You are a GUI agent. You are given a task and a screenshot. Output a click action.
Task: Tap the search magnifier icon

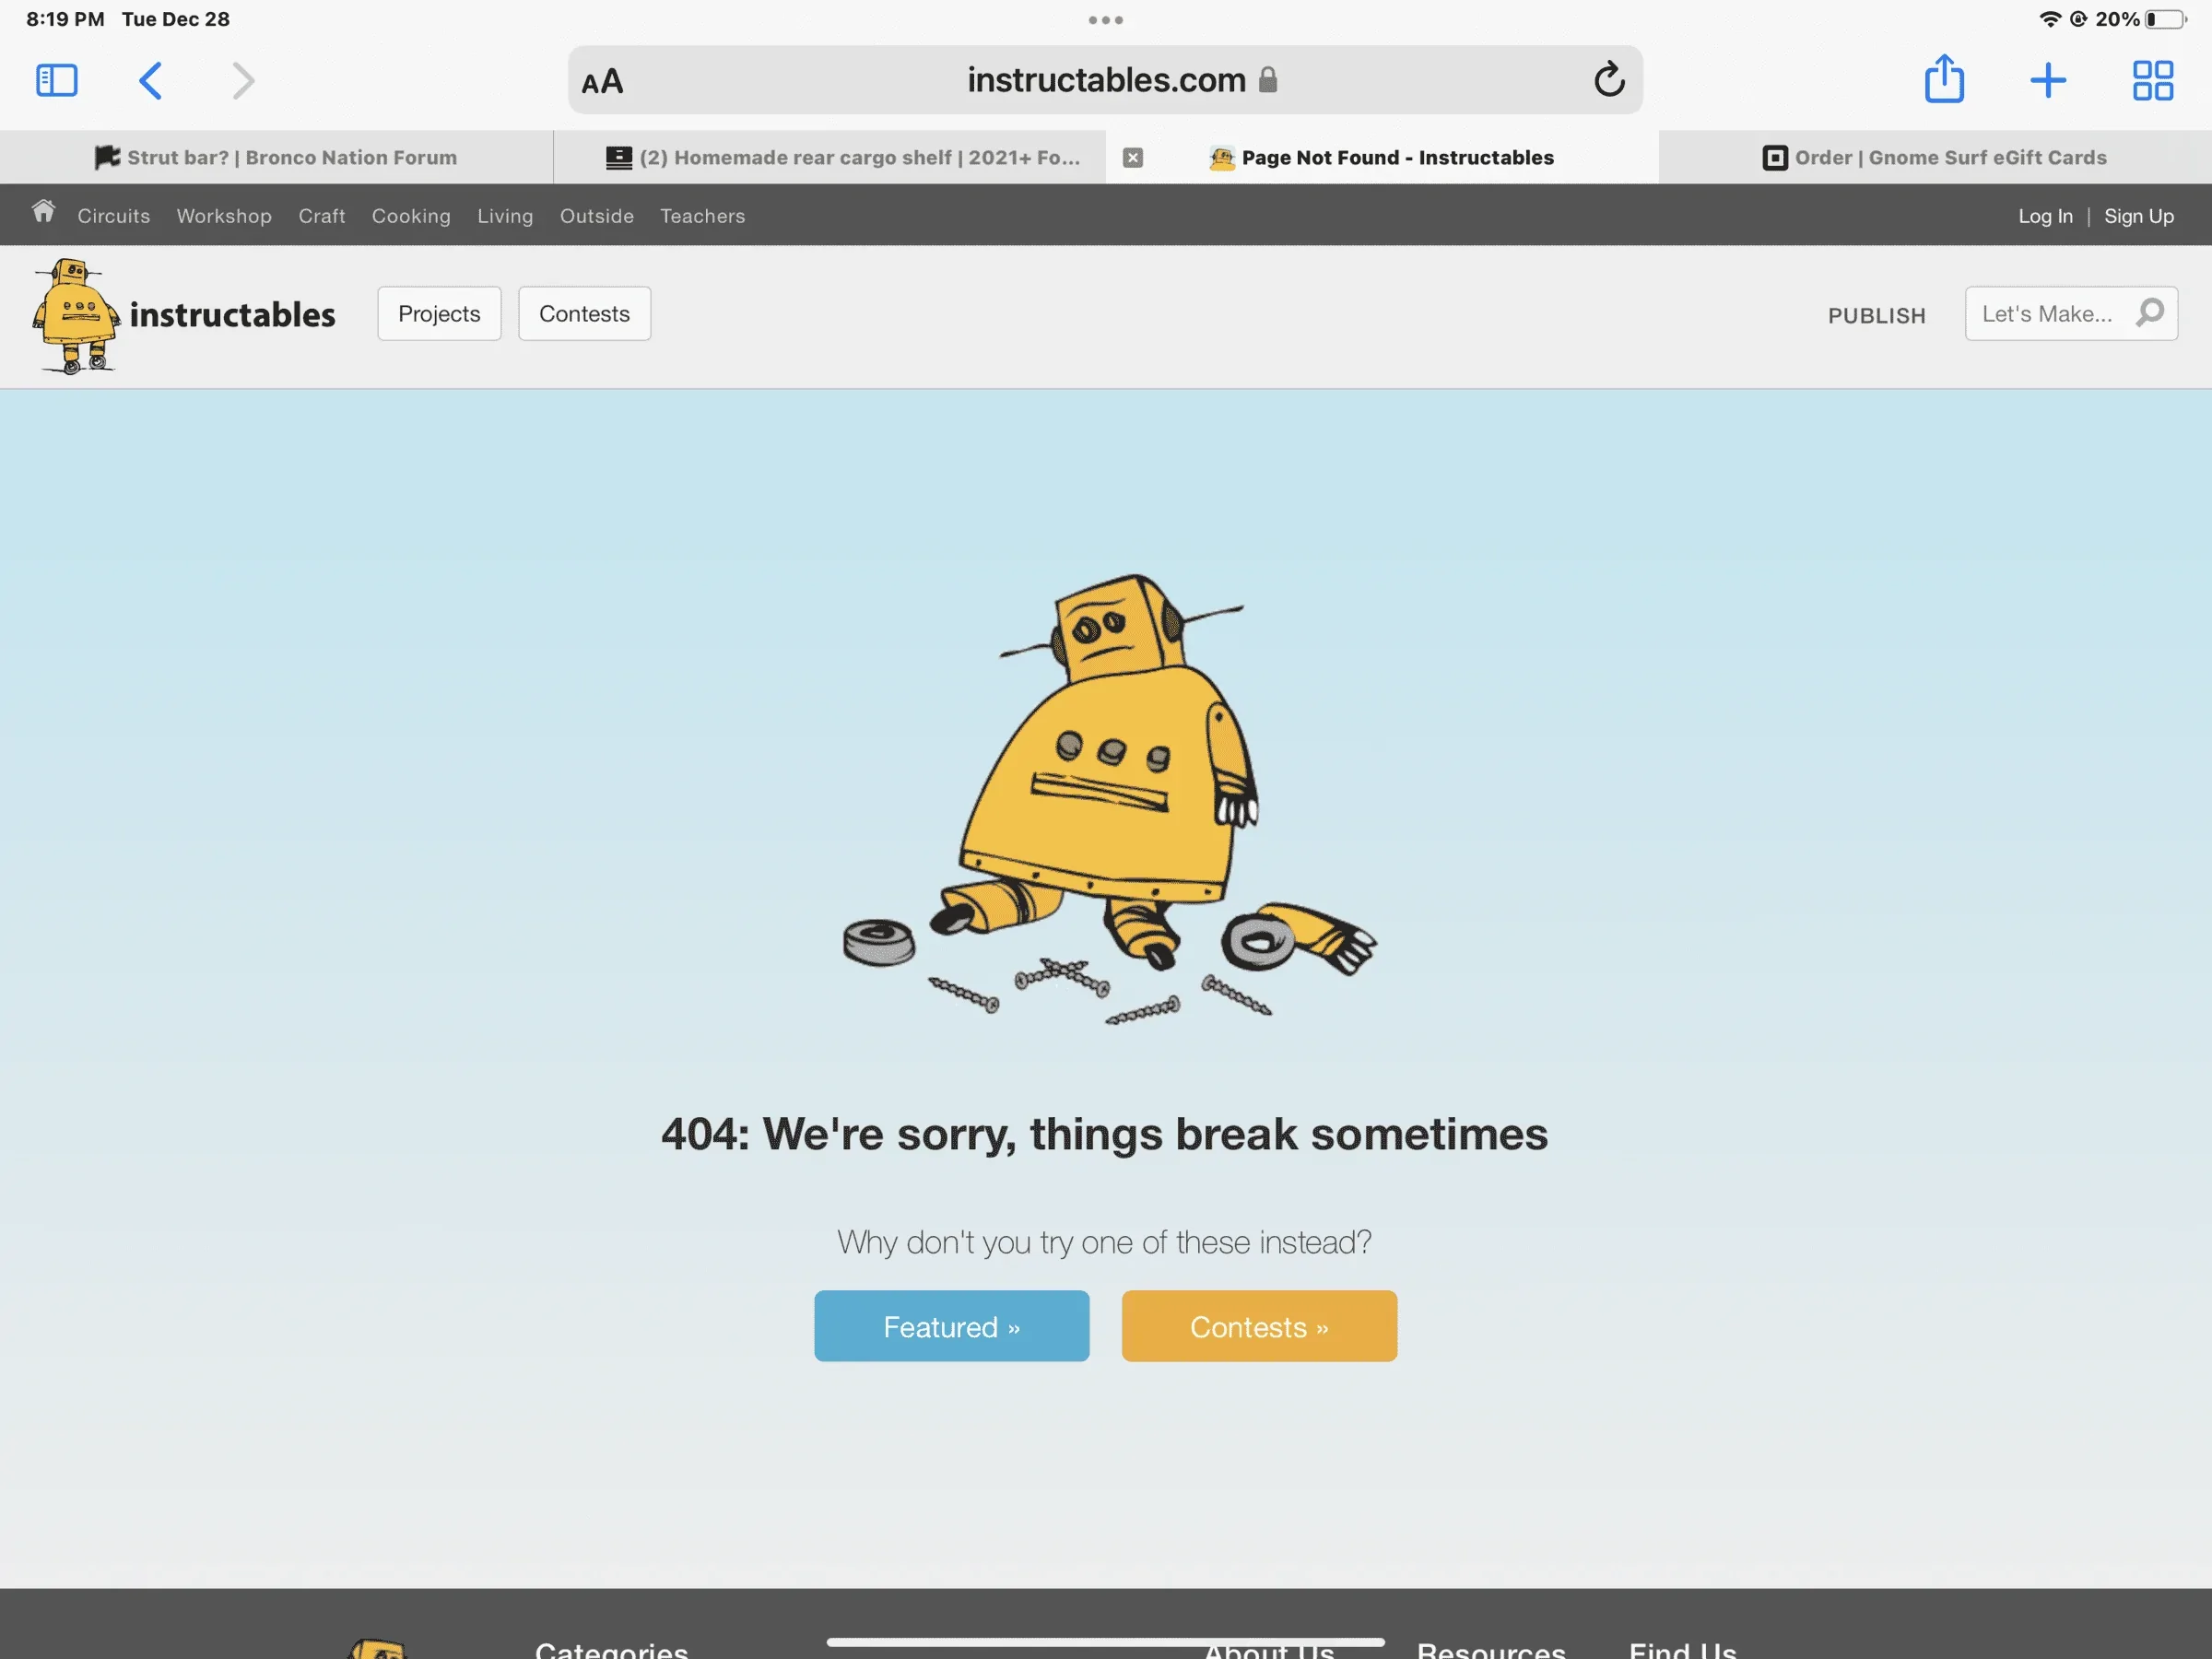(2149, 313)
